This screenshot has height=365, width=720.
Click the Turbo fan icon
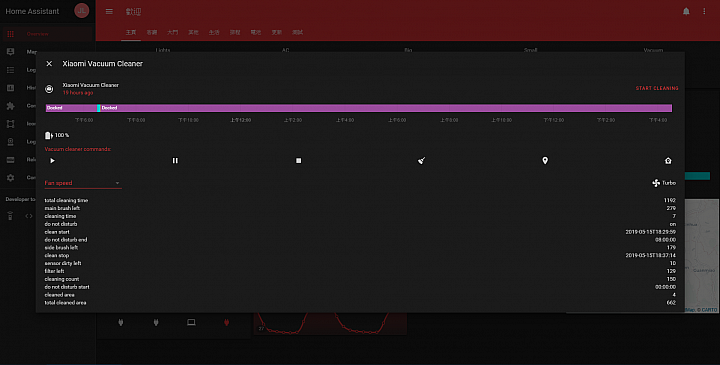[656, 183]
